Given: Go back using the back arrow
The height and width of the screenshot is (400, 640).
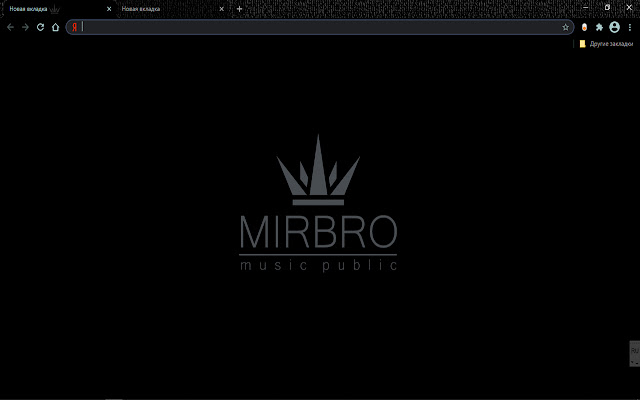Looking at the screenshot, I should pyautogui.click(x=10, y=27).
